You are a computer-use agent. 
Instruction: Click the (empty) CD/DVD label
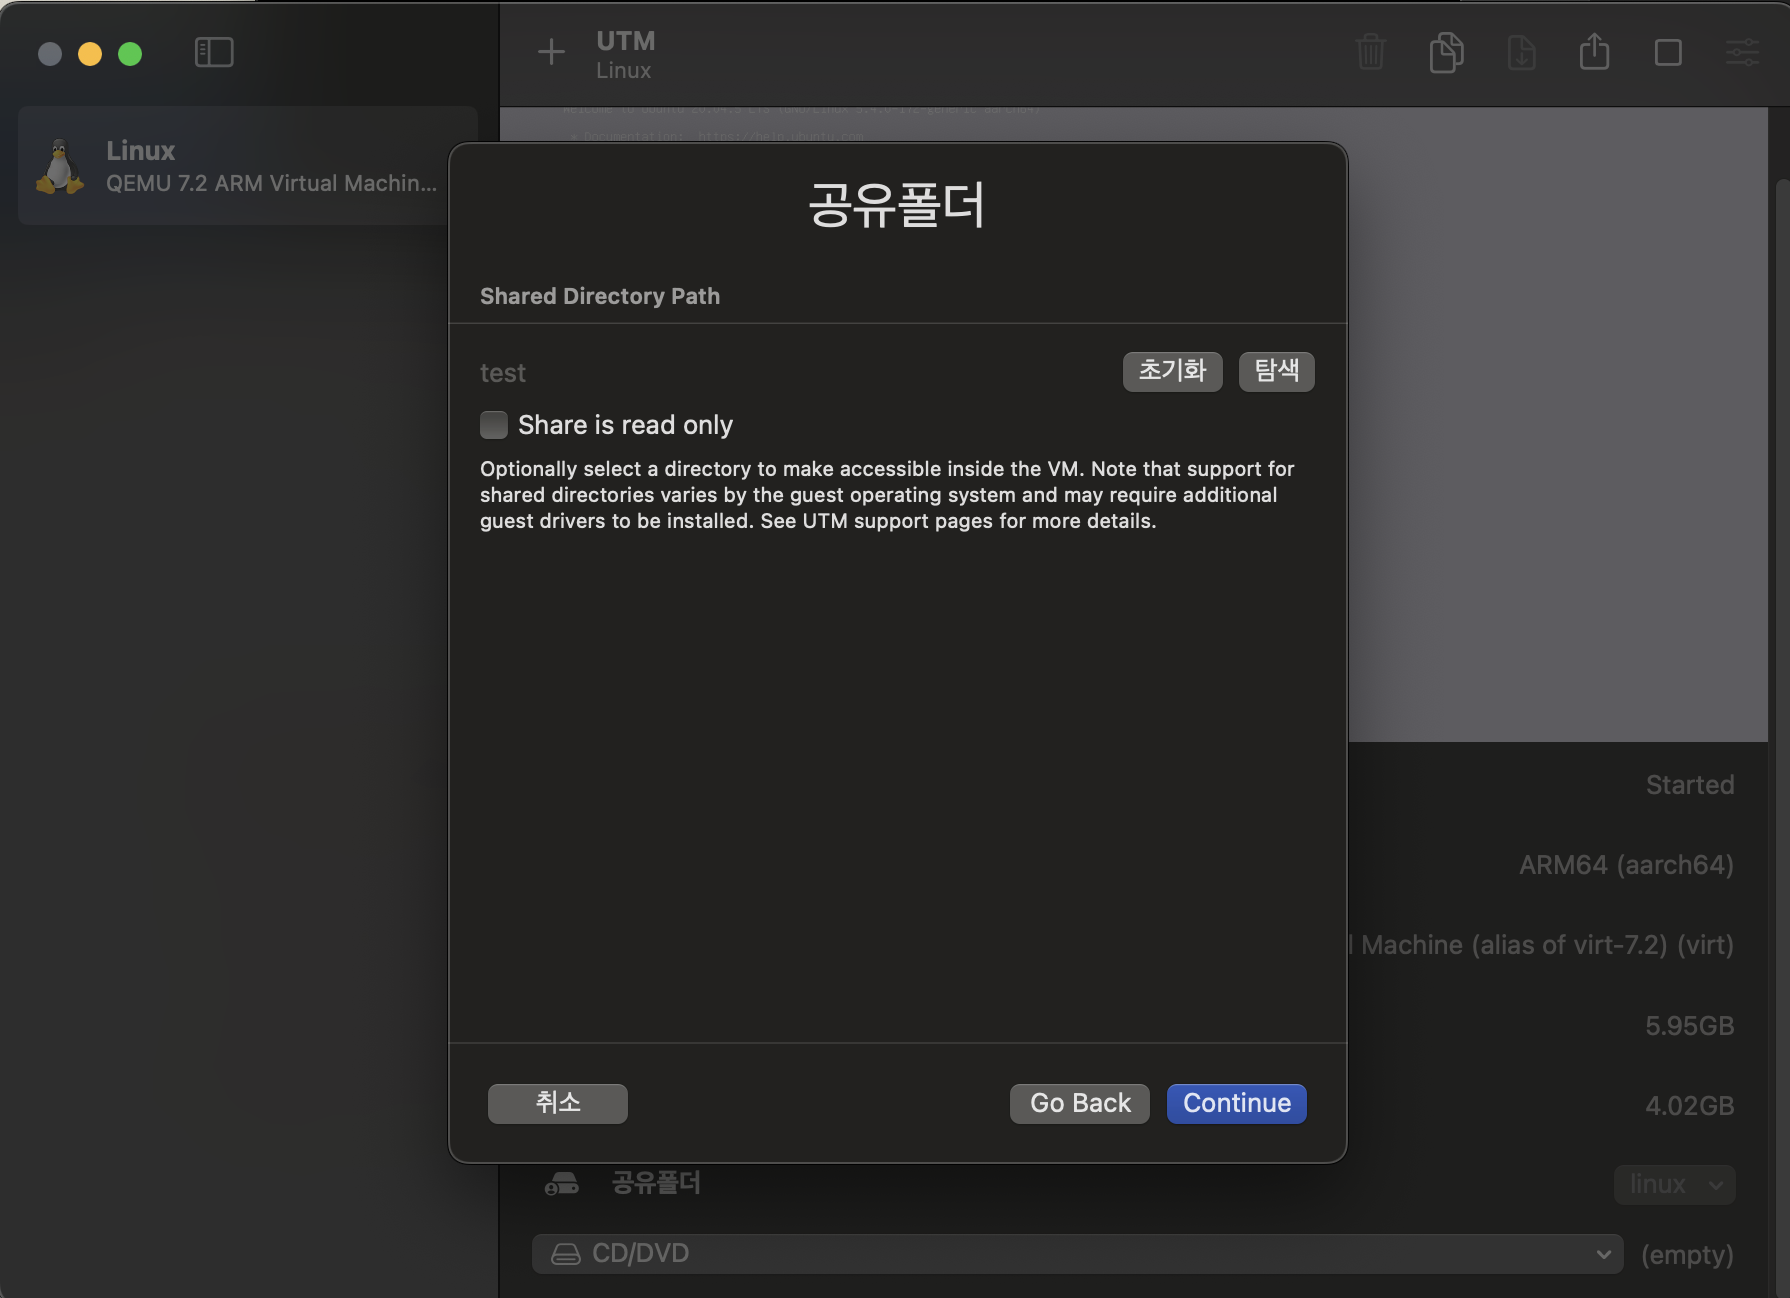click(x=1687, y=1254)
